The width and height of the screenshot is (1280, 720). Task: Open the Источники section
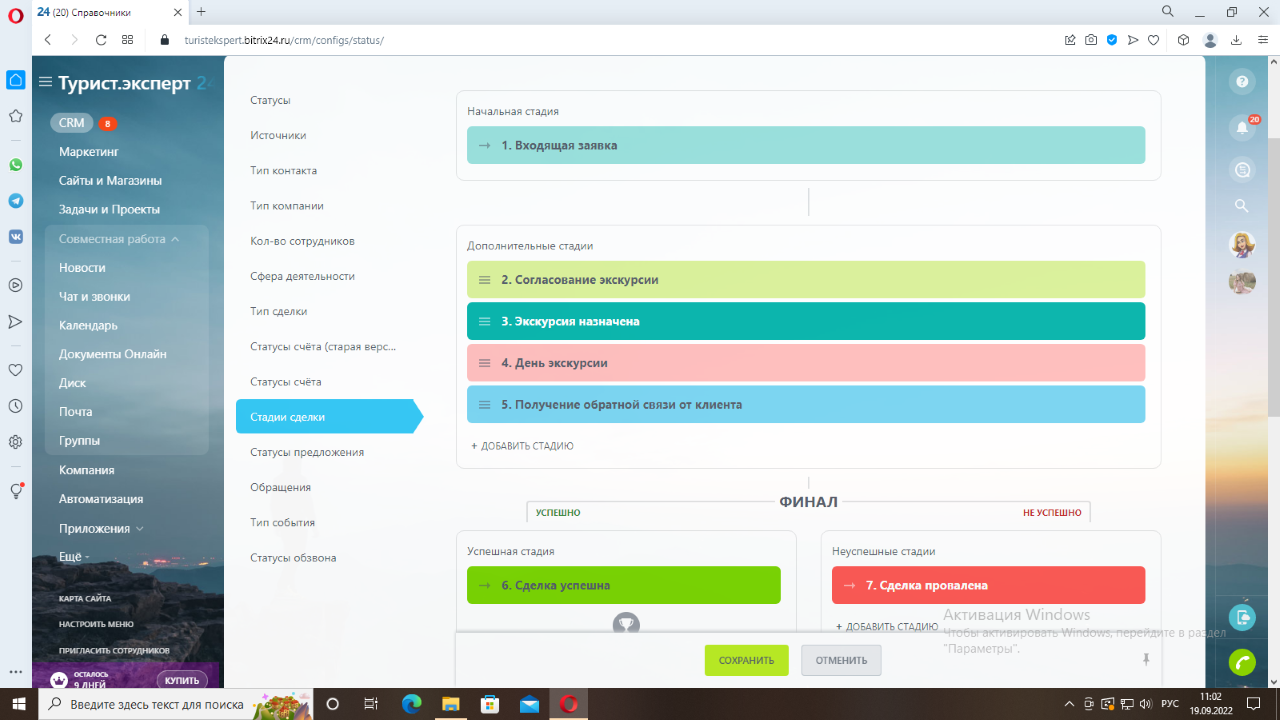click(278, 135)
